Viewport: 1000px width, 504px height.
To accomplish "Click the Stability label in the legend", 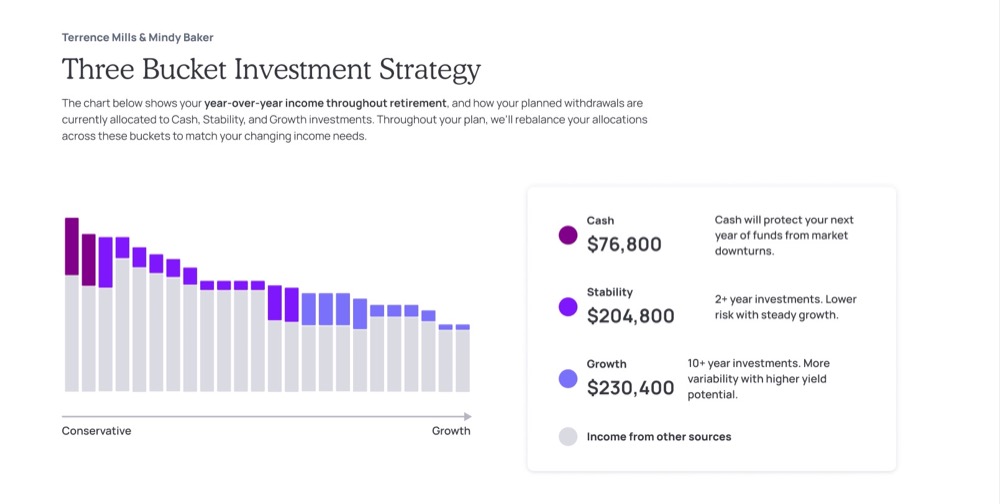I will coord(610,292).
